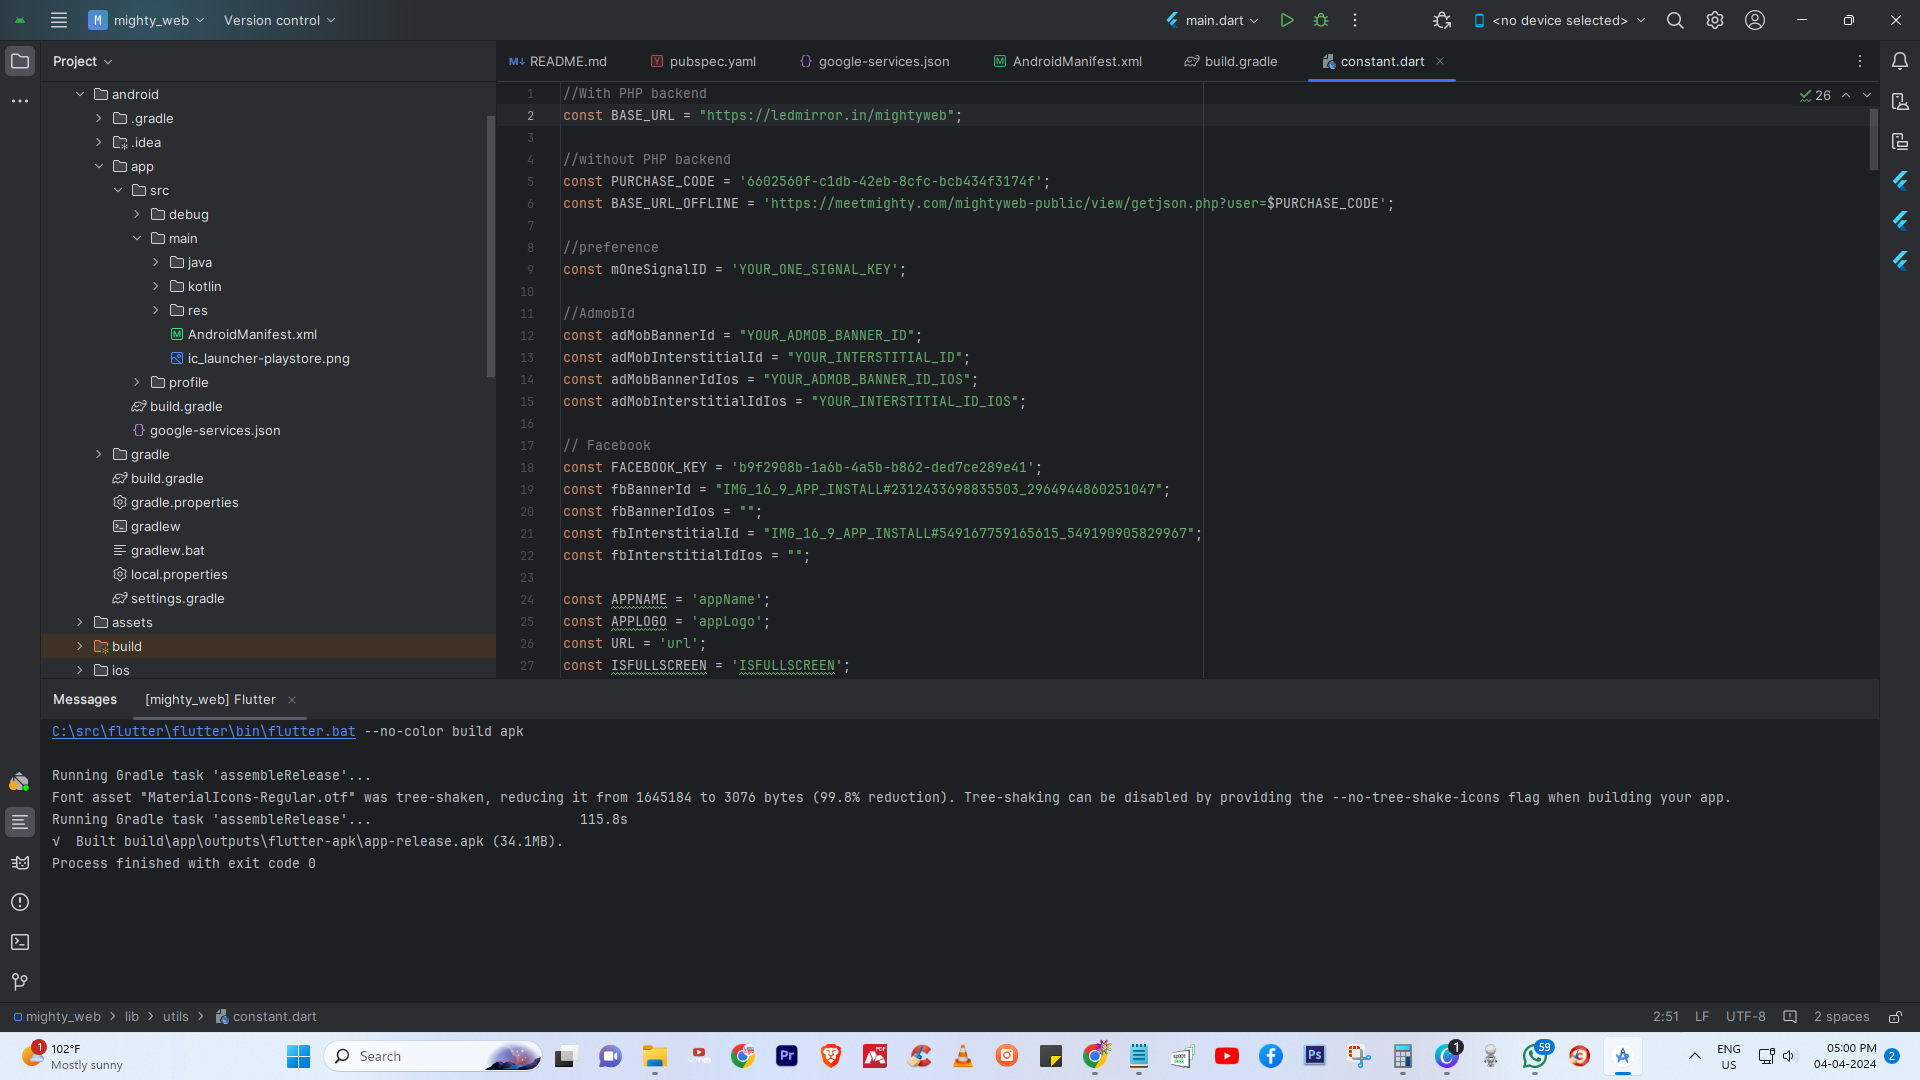Click the green Run button
Screen dimensions: 1920x1080
pyautogui.click(x=1287, y=20)
